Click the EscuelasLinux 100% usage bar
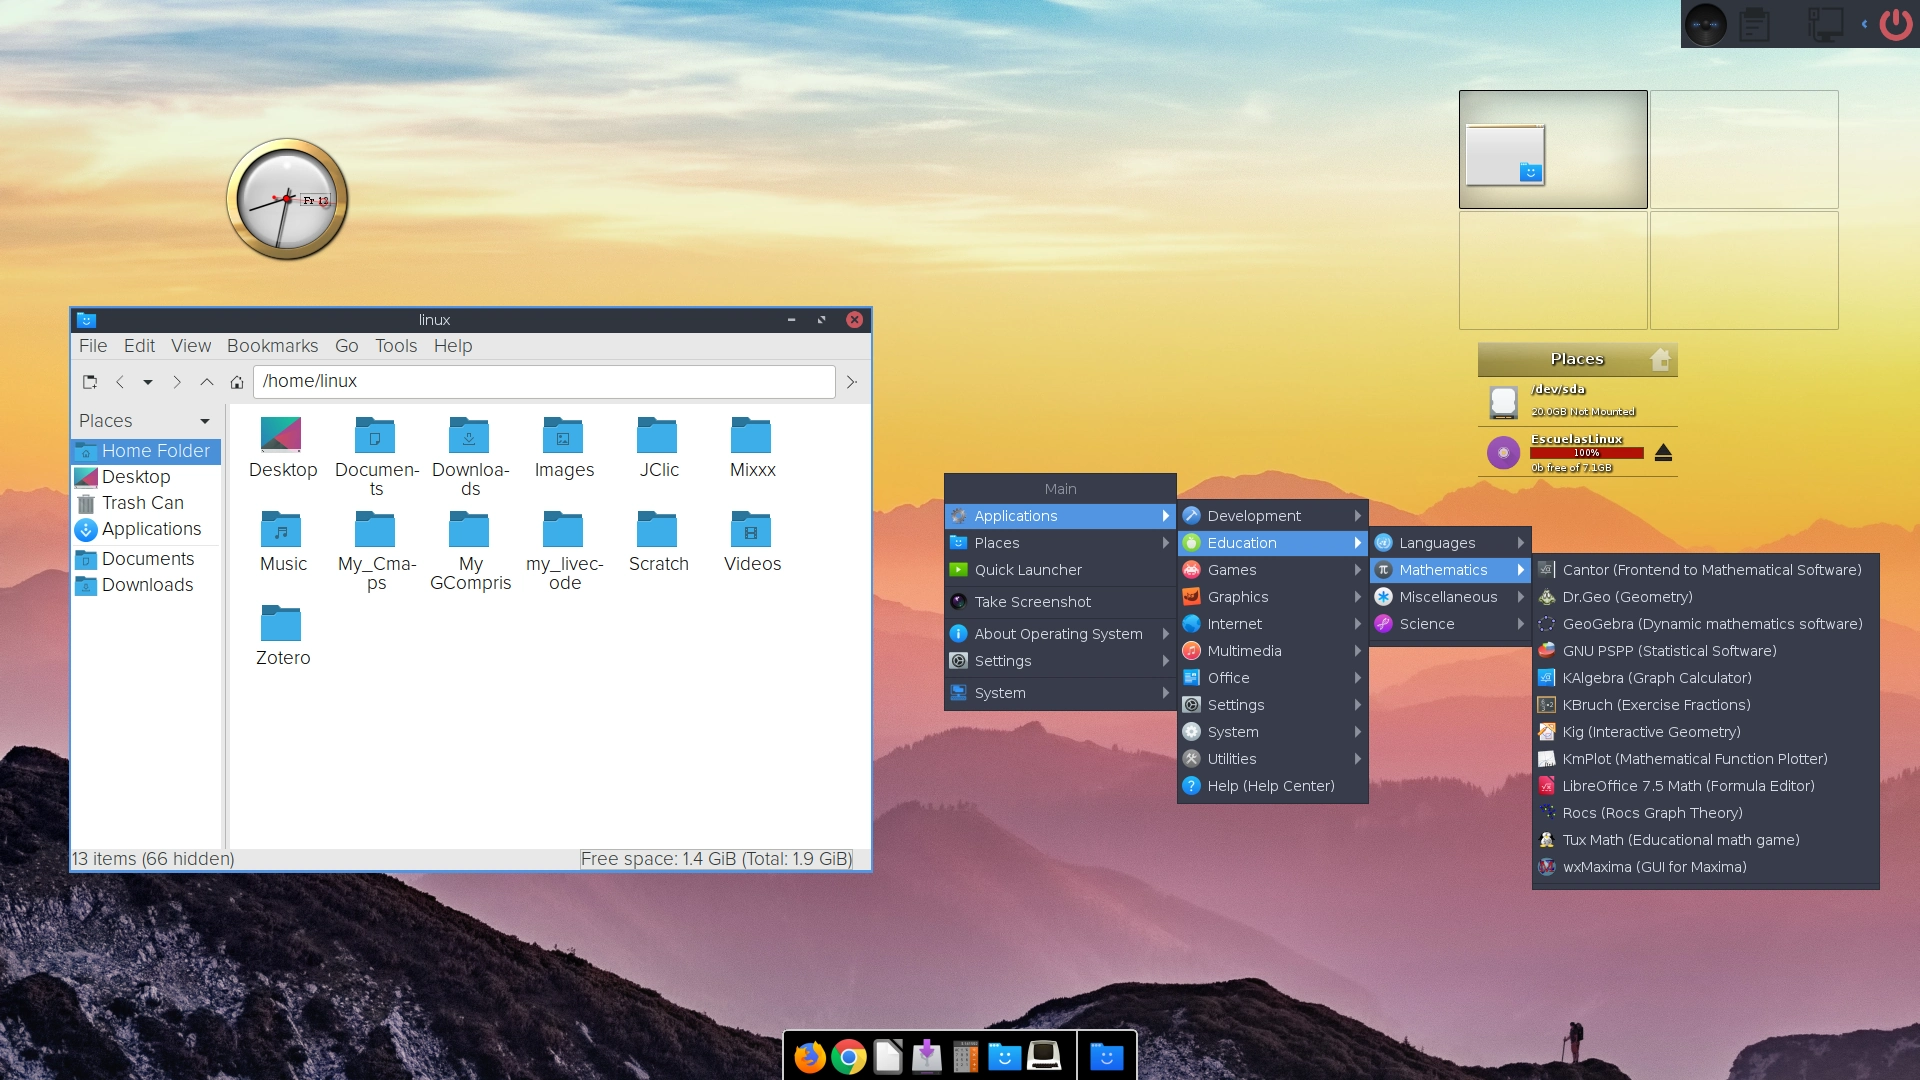The height and width of the screenshot is (1080, 1920). pos(1589,452)
